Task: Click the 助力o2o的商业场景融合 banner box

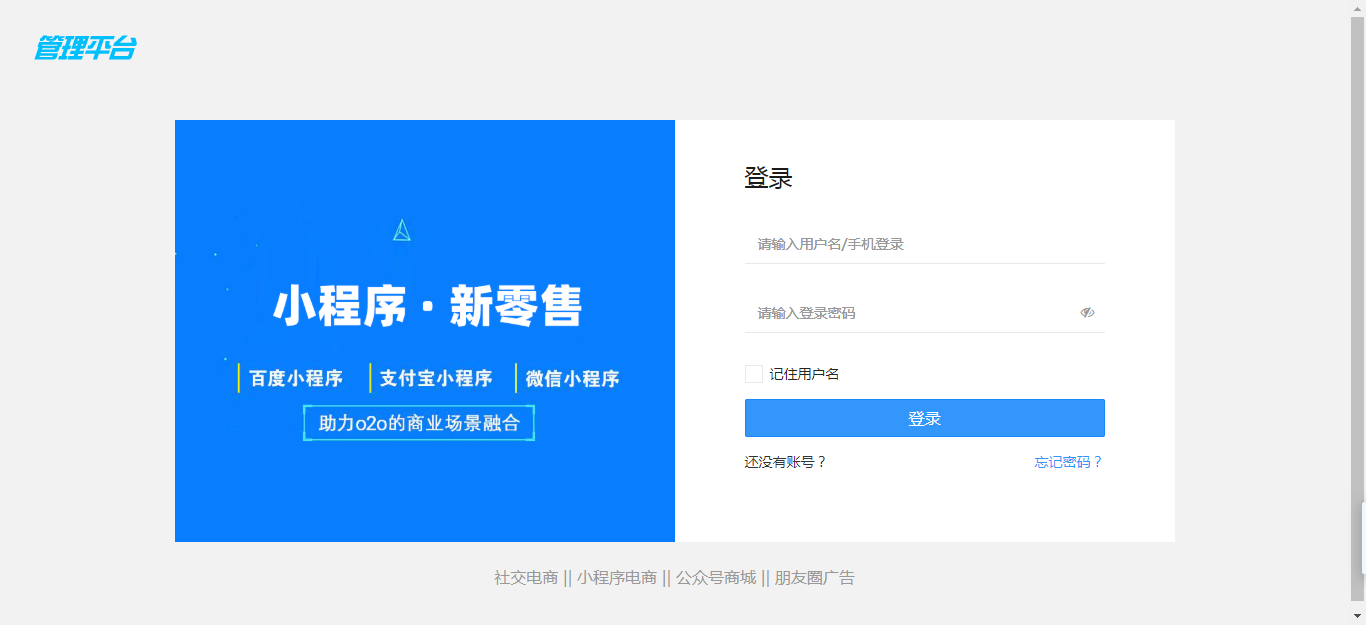Action: 419,423
